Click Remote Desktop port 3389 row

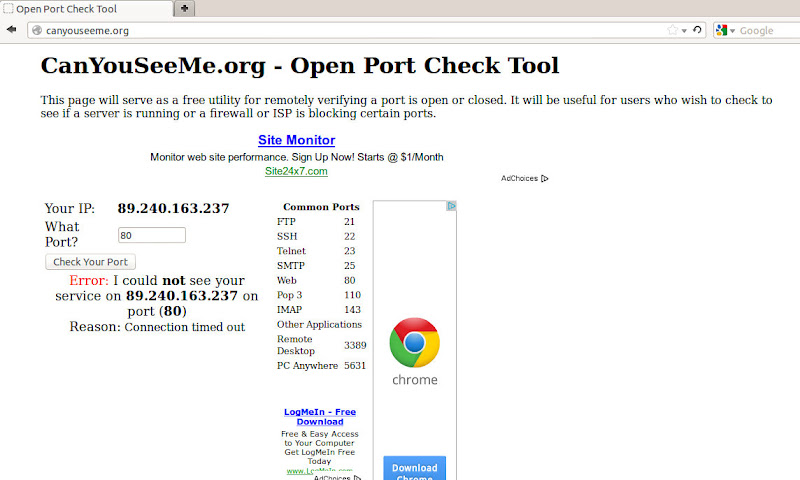point(321,345)
